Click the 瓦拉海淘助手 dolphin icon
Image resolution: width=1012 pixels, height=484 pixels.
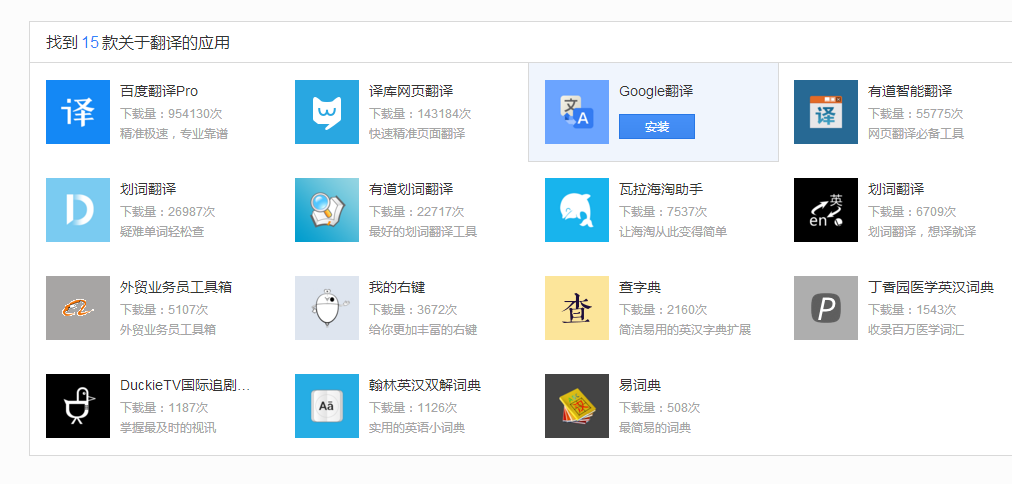click(577, 210)
